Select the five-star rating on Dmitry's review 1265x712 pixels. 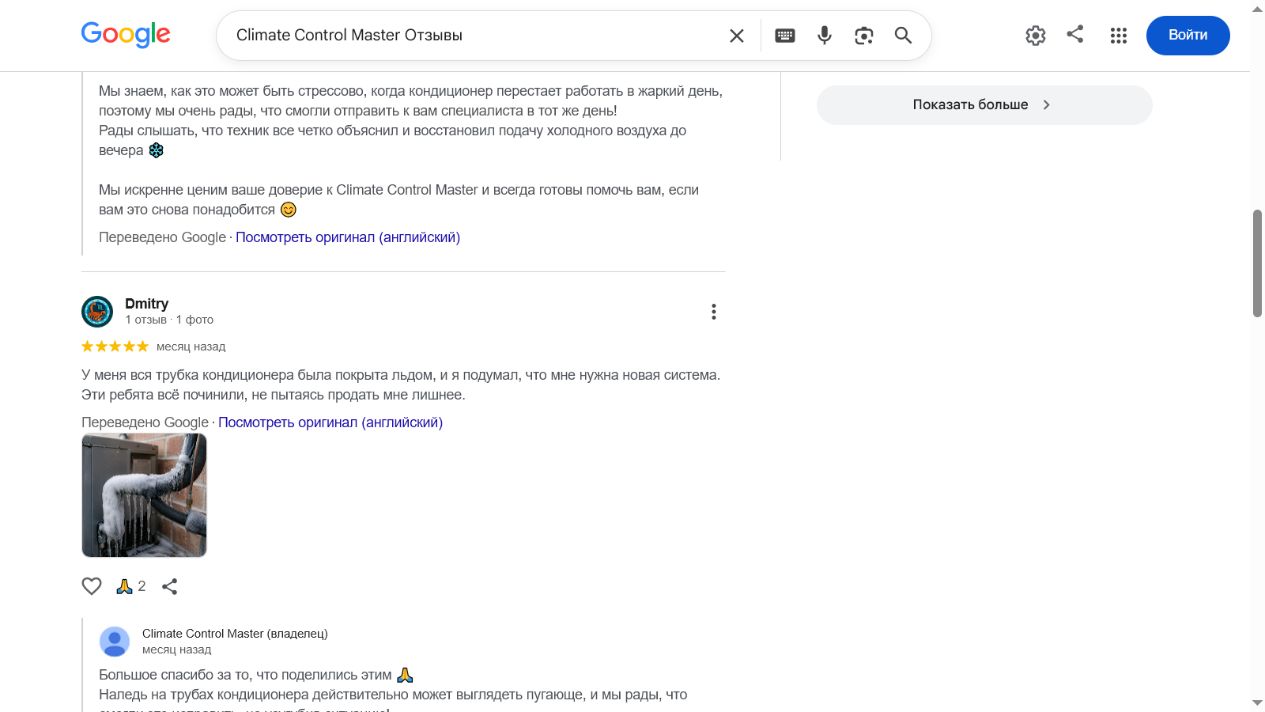(115, 346)
